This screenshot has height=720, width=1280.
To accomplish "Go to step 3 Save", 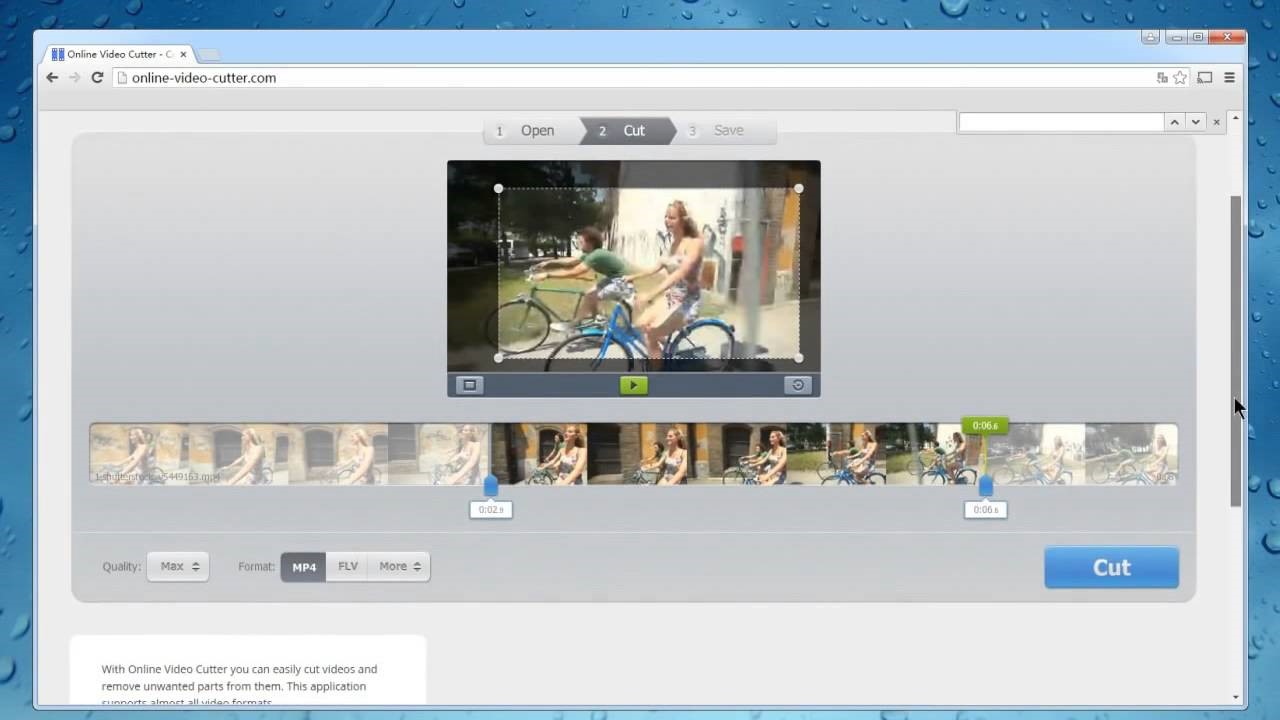I will [x=723, y=130].
